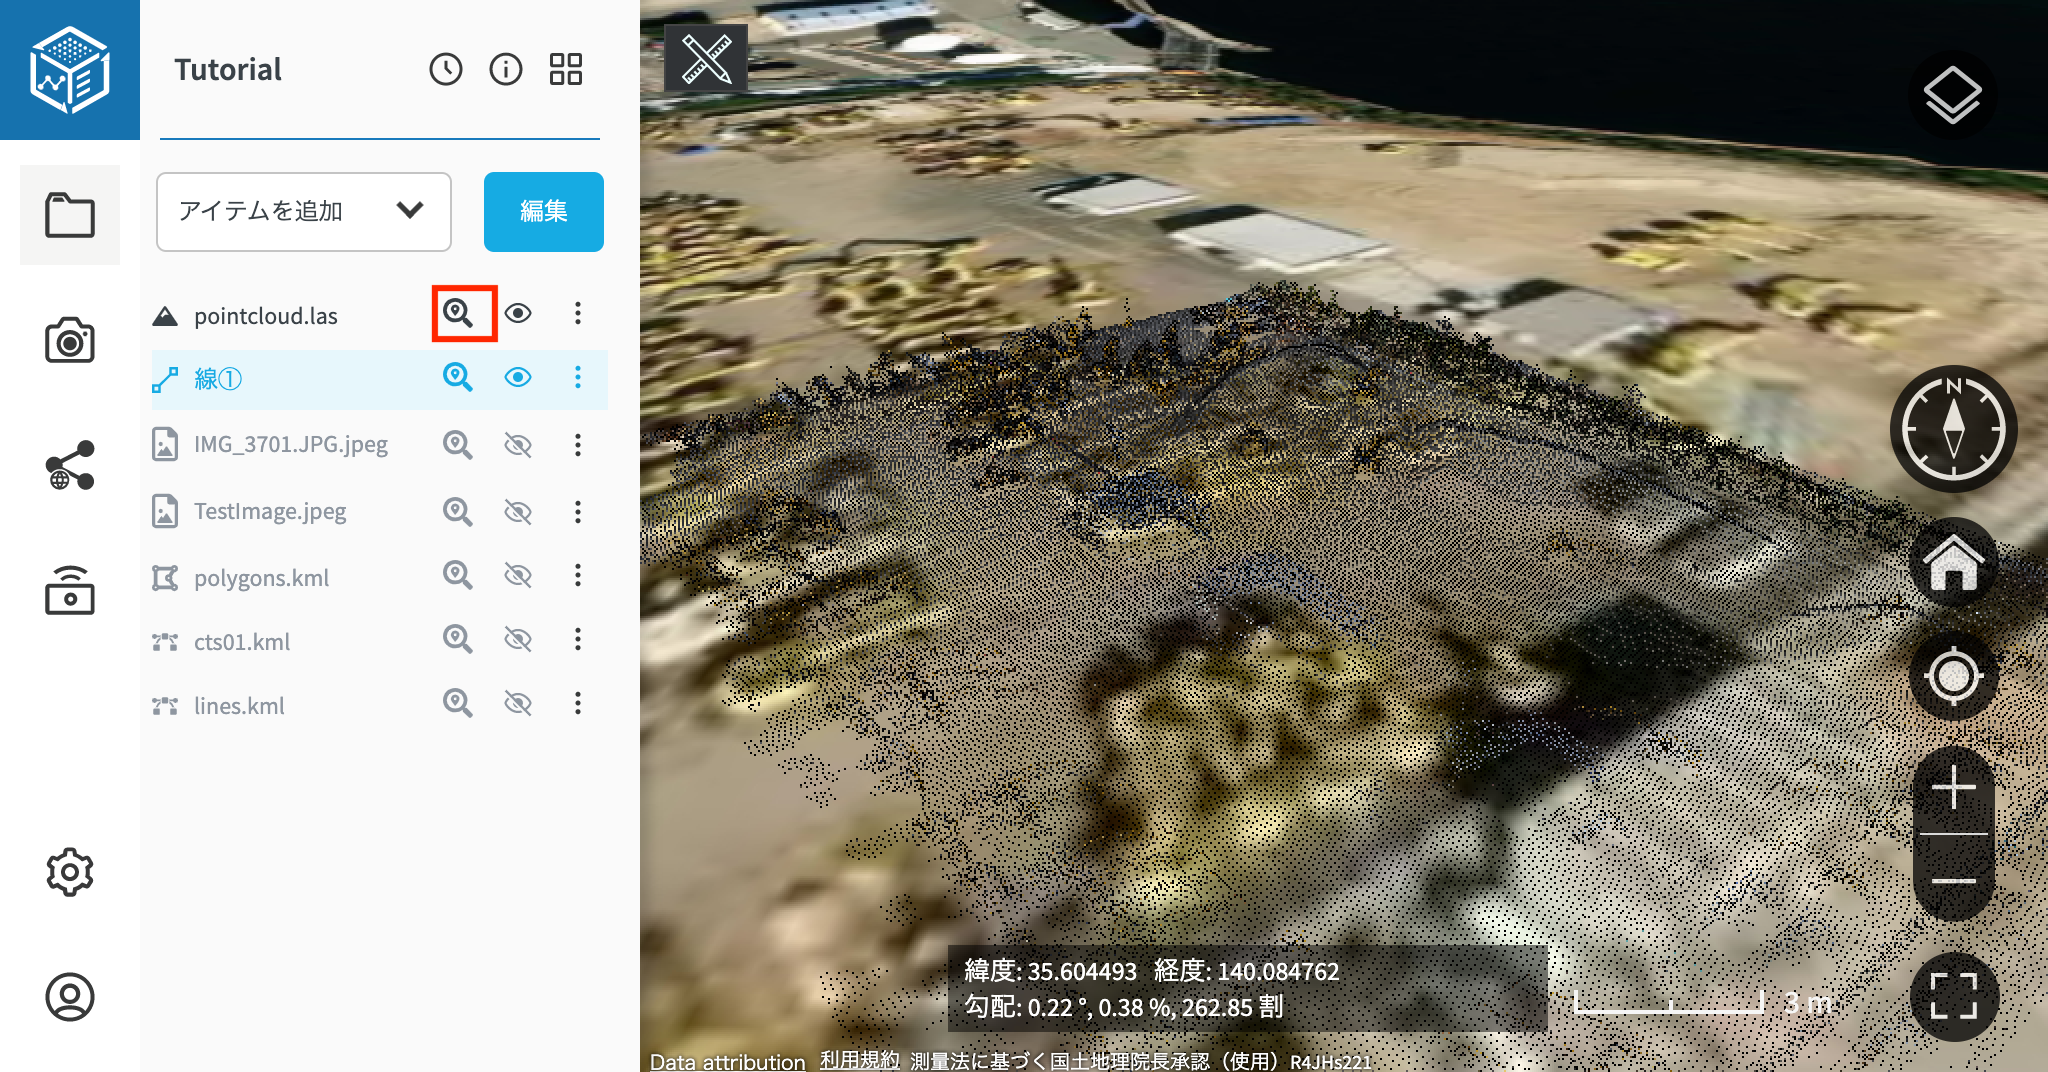The image size is (2048, 1072).
Task: Hide the pointcloud.las layer
Action: tap(518, 314)
